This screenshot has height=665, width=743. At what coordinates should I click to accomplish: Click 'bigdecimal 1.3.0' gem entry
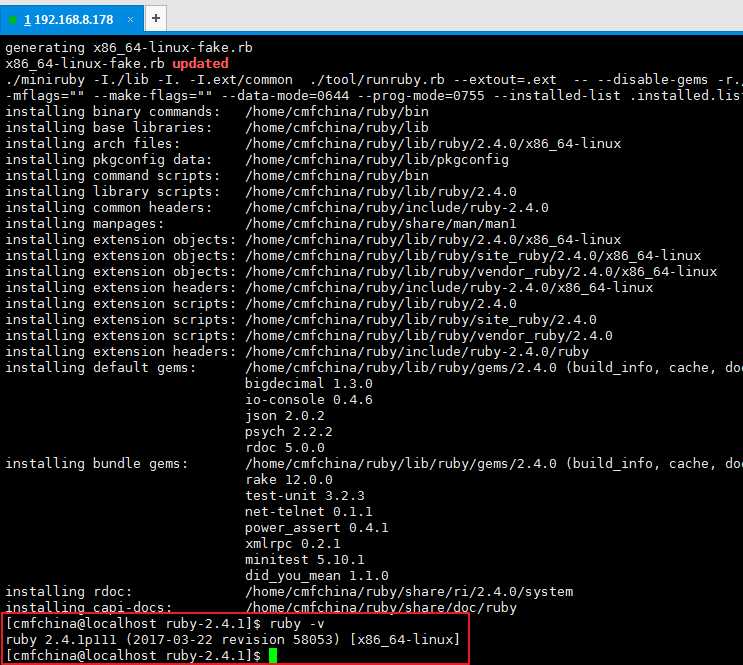(308, 383)
